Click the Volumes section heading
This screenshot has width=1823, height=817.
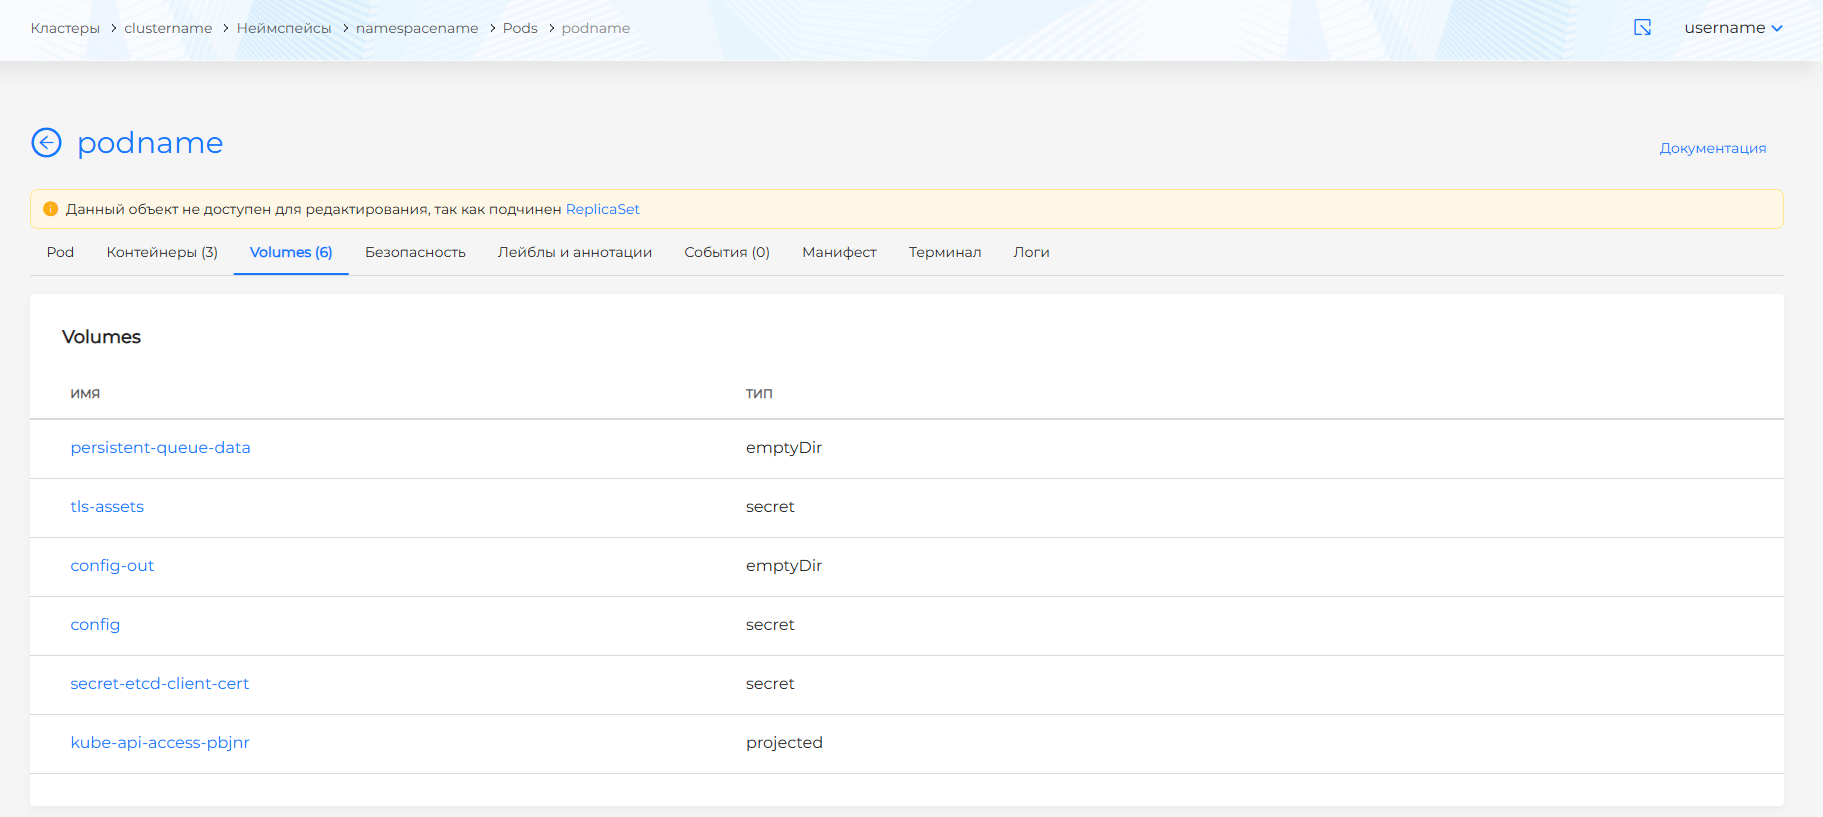pyautogui.click(x=101, y=337)
